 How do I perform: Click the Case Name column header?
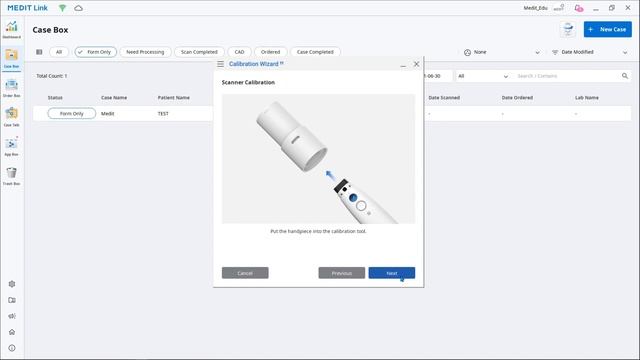click(114, 98)
